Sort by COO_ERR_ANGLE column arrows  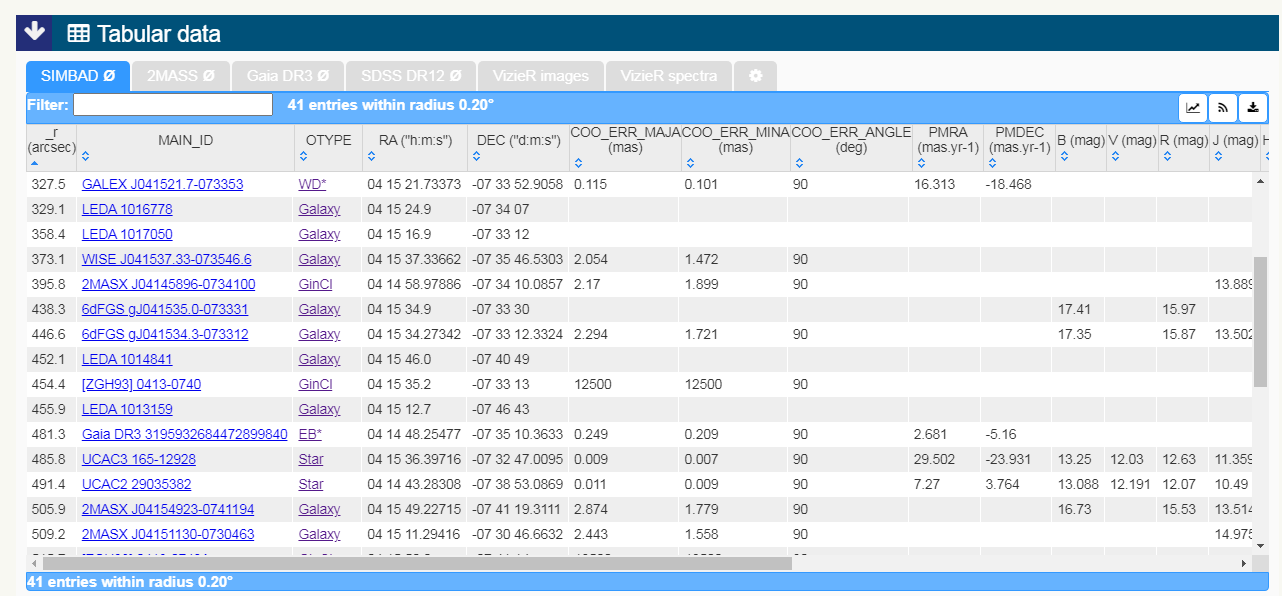798,162
